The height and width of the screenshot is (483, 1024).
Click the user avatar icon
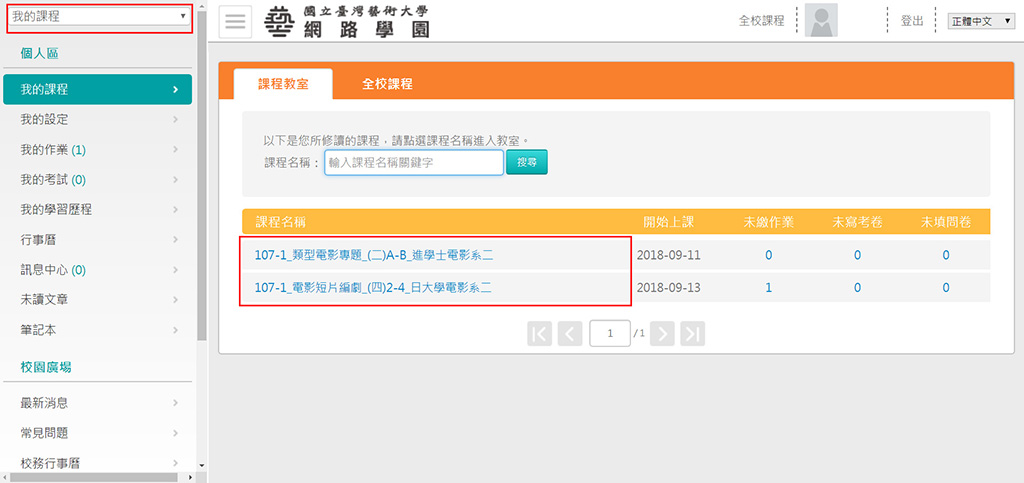click(x=821, y=21)
